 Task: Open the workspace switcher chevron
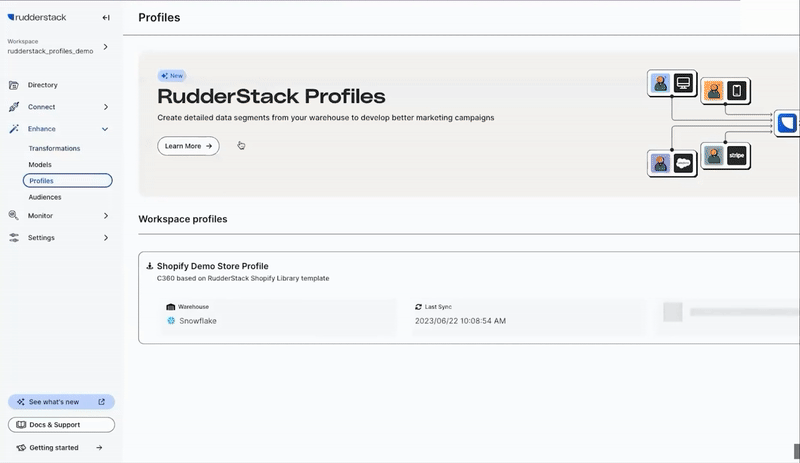[106, 46]
